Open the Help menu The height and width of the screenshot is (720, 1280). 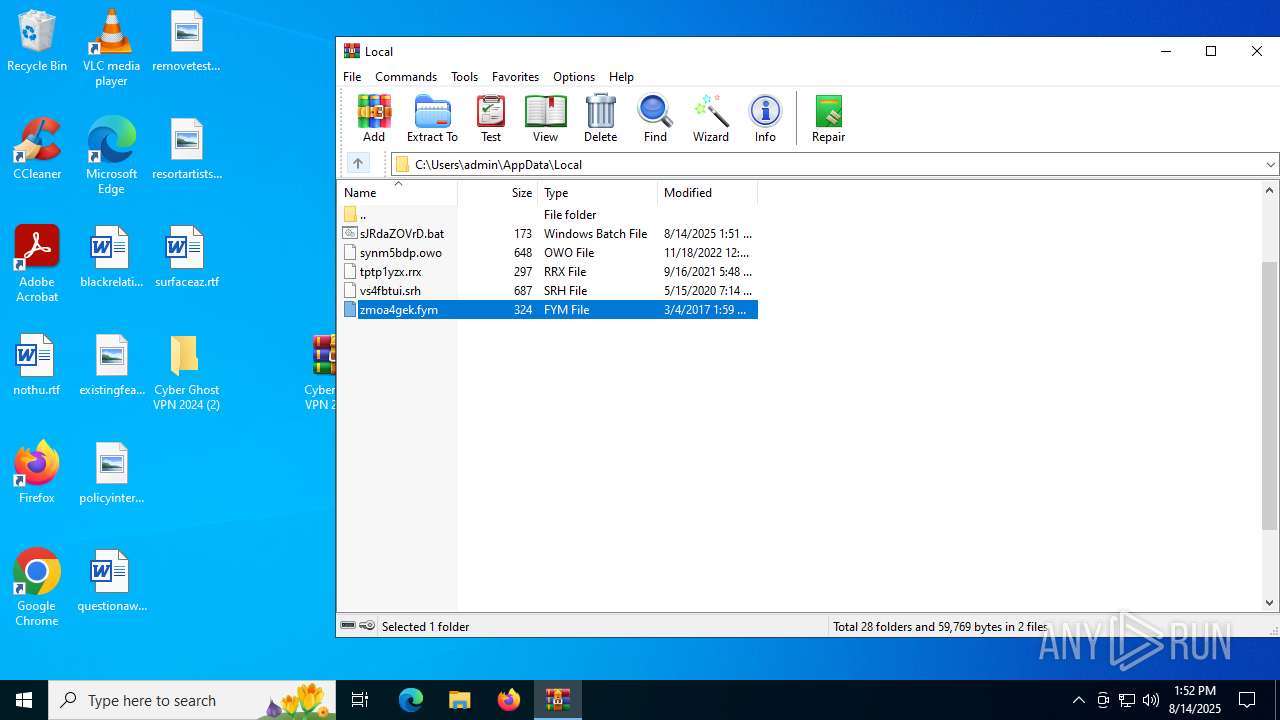click(x=621, y=77)
